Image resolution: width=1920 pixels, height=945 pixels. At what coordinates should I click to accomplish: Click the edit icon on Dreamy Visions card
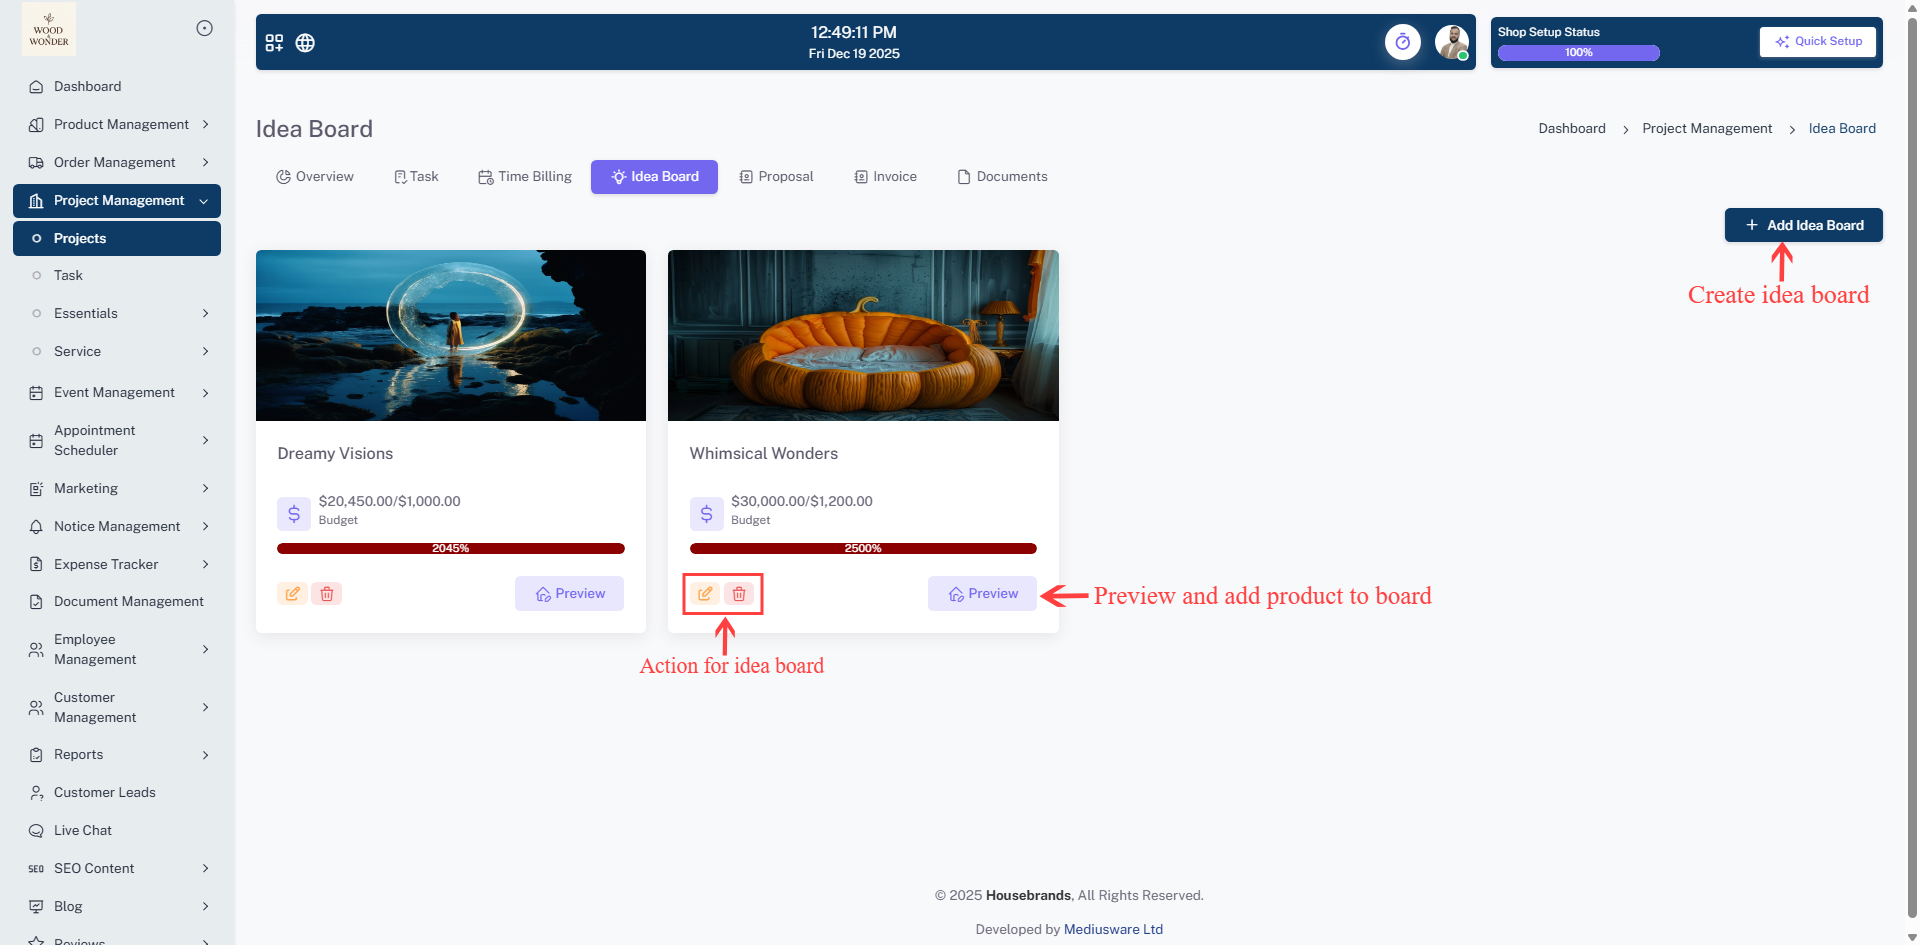pos(292,594)
